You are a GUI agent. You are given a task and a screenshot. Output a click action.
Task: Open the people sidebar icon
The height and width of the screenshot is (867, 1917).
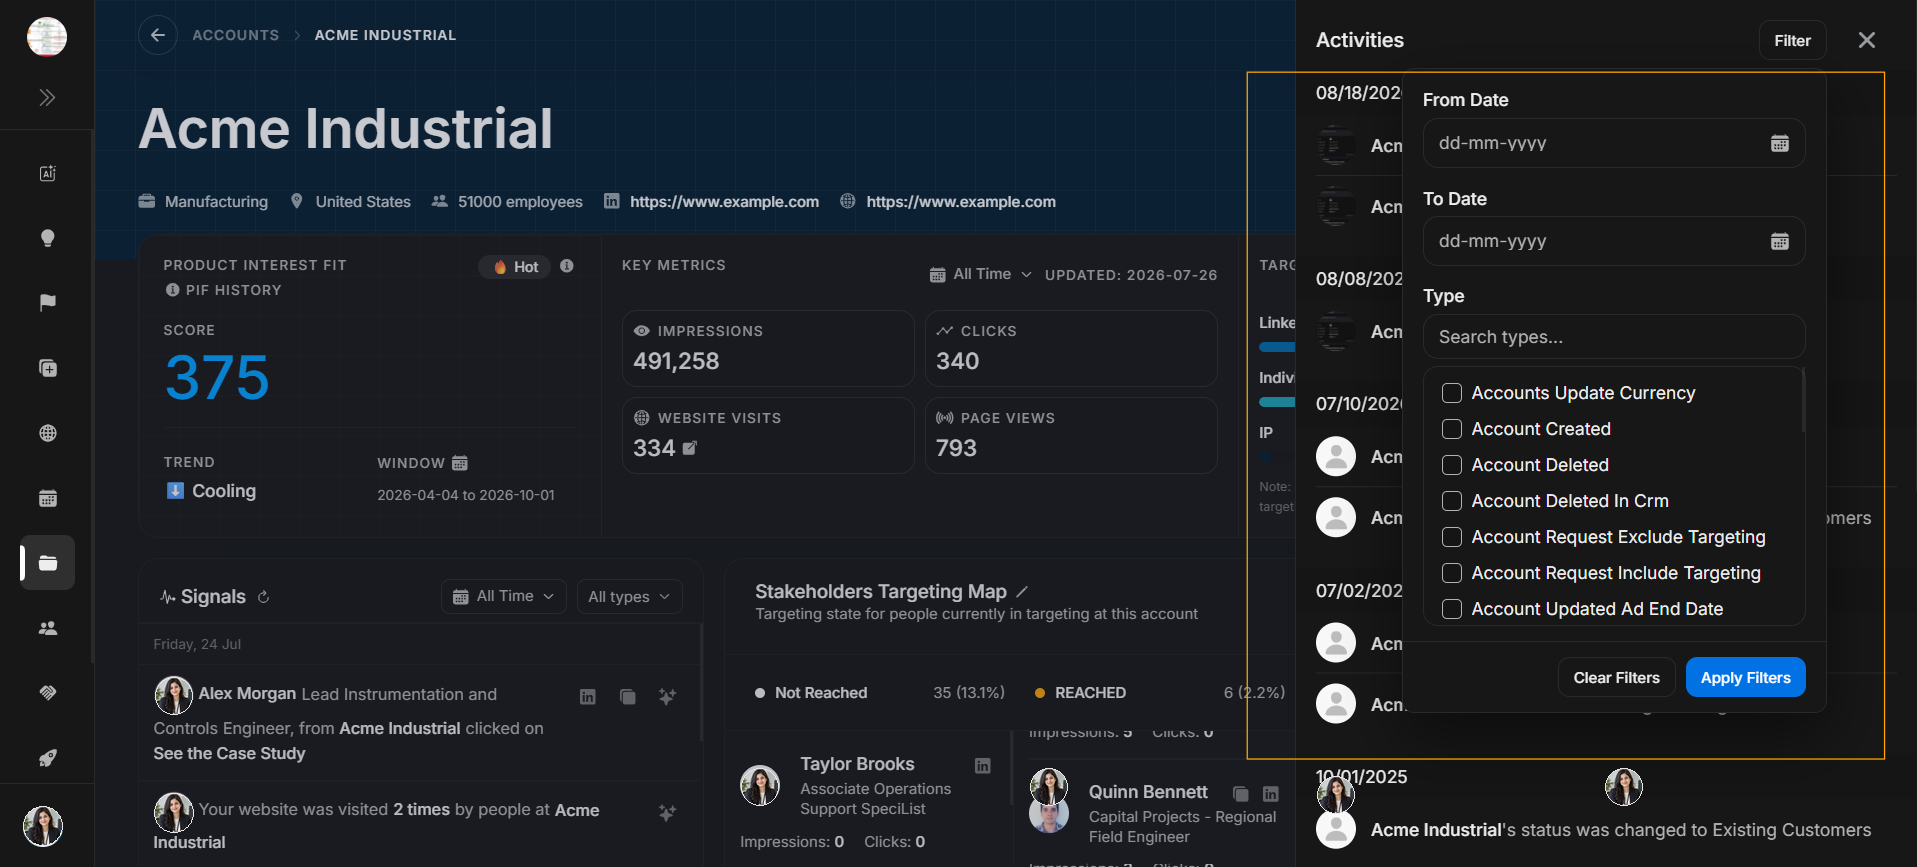47,628
